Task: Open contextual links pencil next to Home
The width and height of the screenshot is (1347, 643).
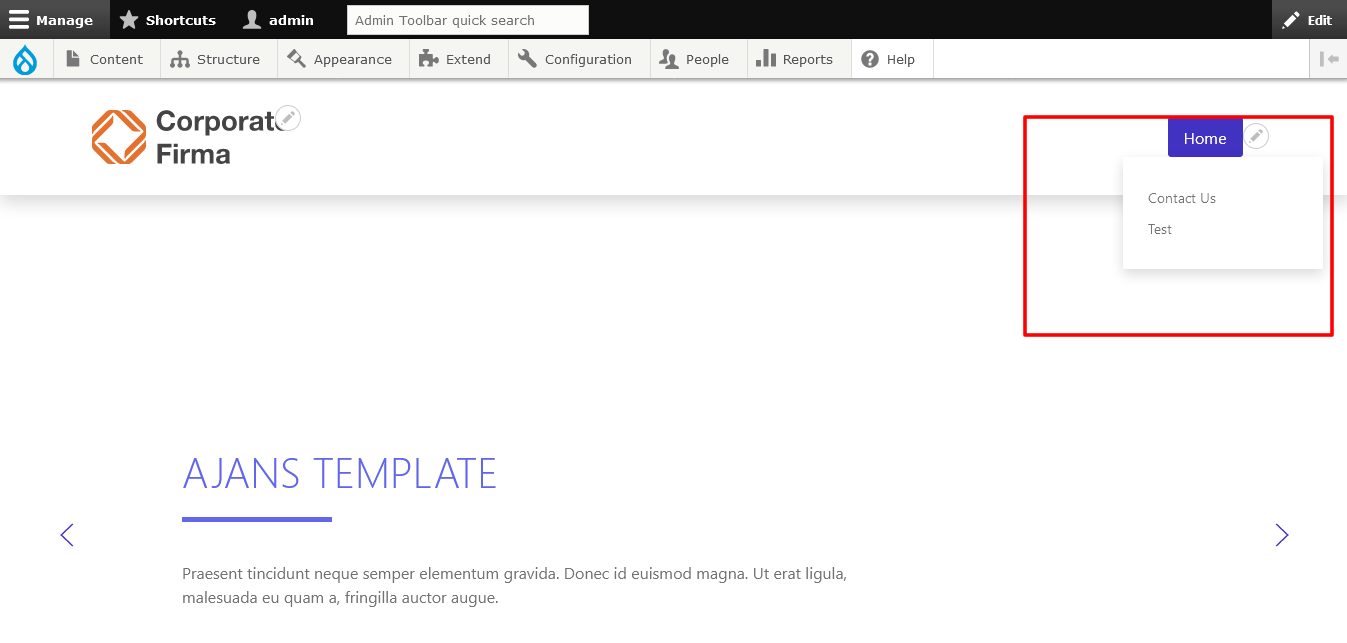Action: (1256, 135)
